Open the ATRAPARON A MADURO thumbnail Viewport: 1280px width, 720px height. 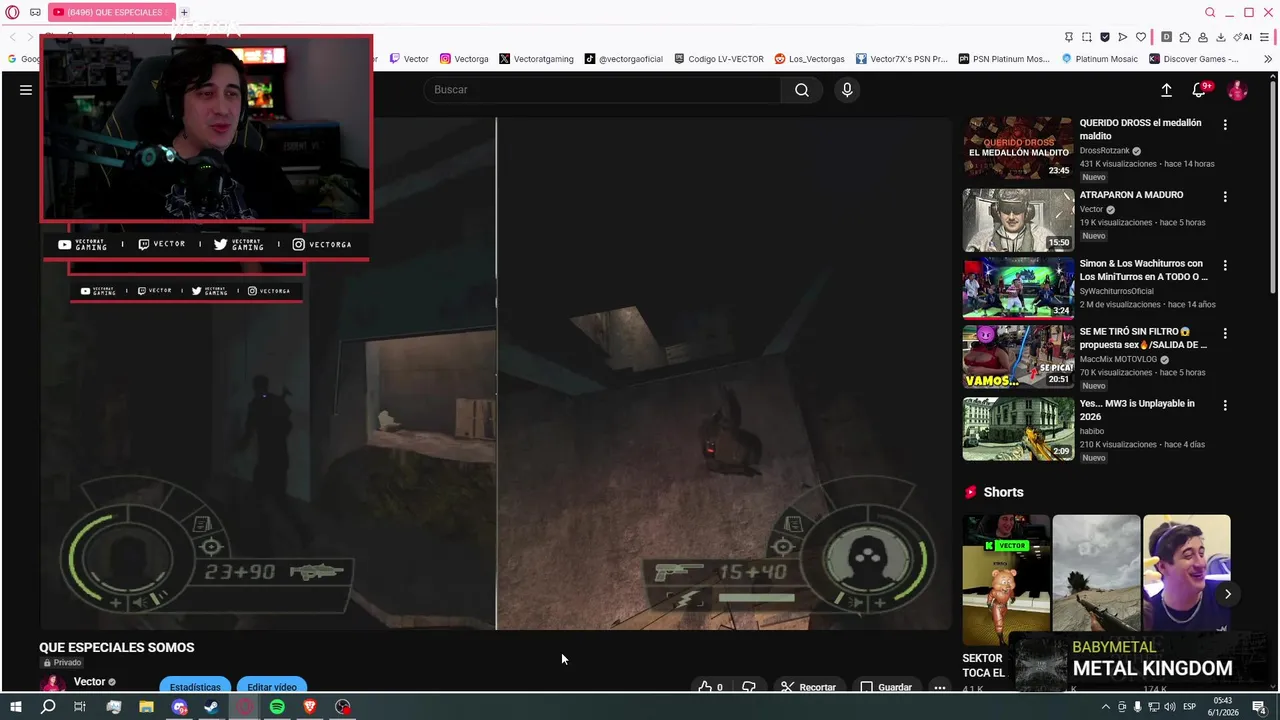click(x=1018, y=220)
